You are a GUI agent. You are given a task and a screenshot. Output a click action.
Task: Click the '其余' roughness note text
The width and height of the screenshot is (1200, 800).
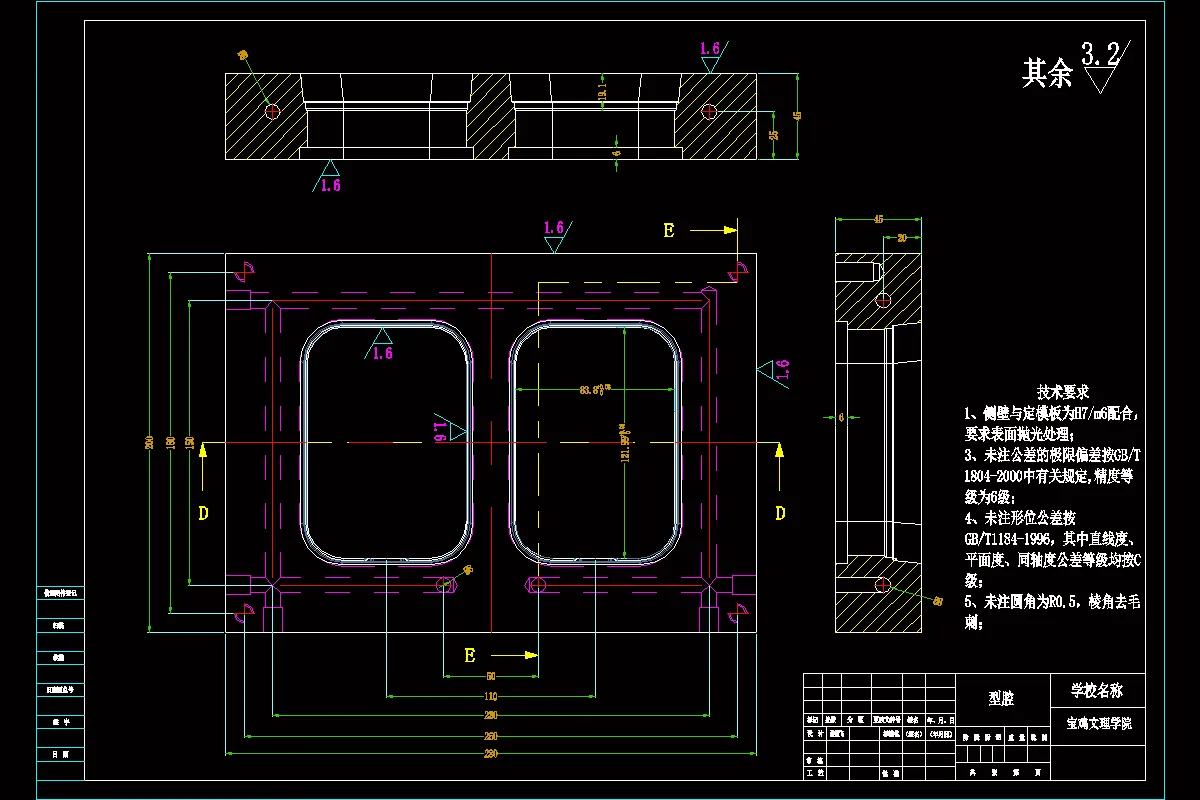click(1047, 72)
